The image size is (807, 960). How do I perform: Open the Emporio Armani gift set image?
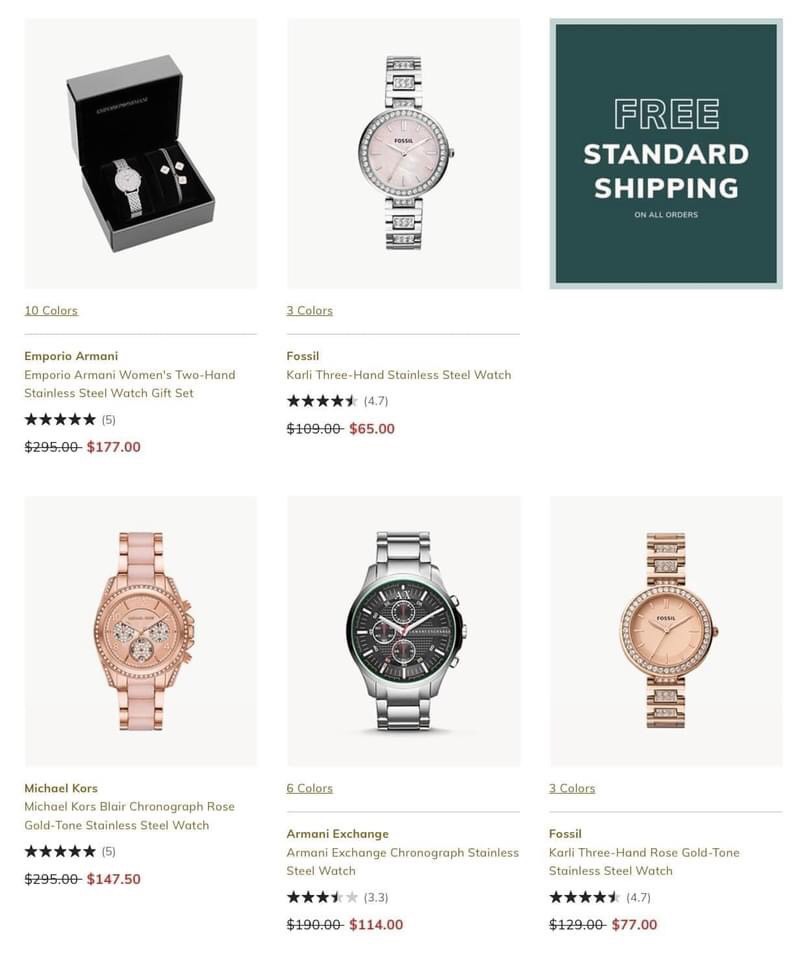click(x=140, y=153)
